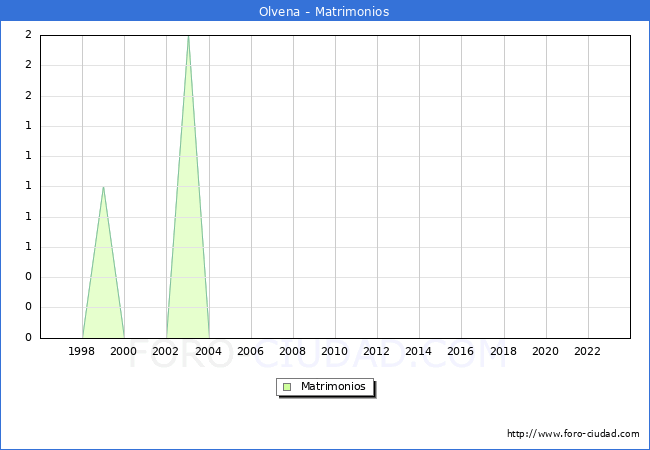Click the 2004 x-axis label
Viewport: 650px width, 450px height.
coord(208,351)
